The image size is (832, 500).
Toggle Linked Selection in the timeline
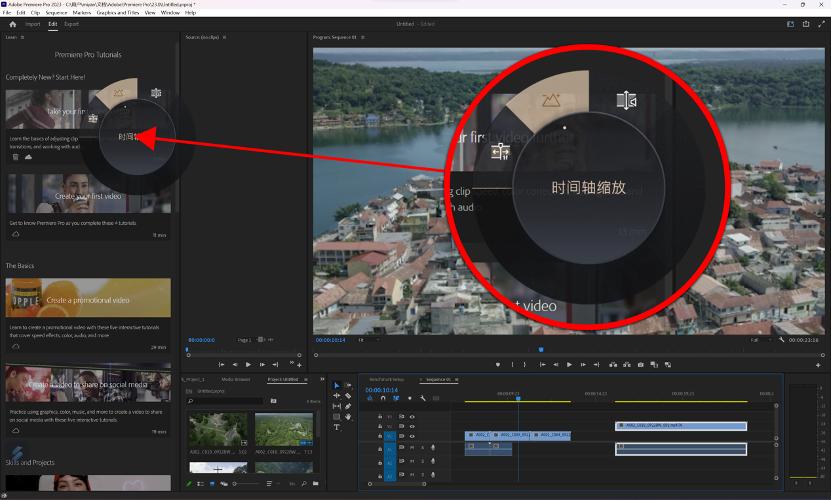point(396,398)
